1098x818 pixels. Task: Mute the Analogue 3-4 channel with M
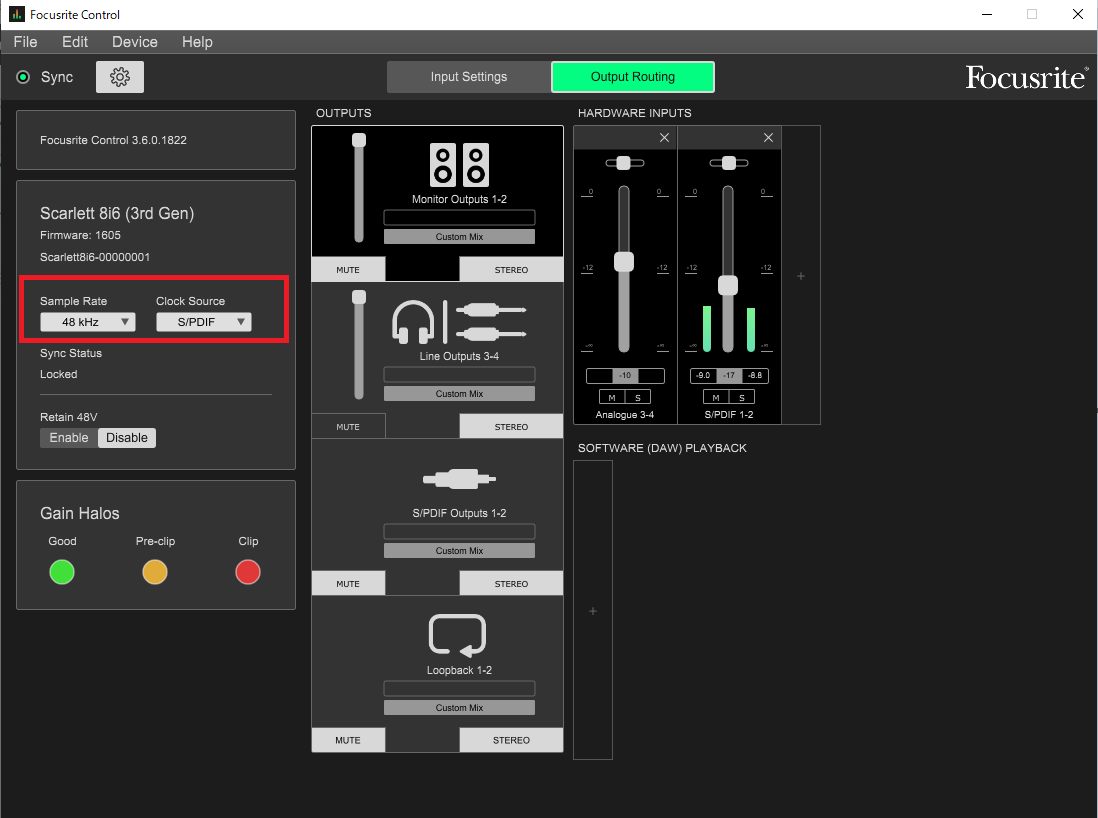612,397
